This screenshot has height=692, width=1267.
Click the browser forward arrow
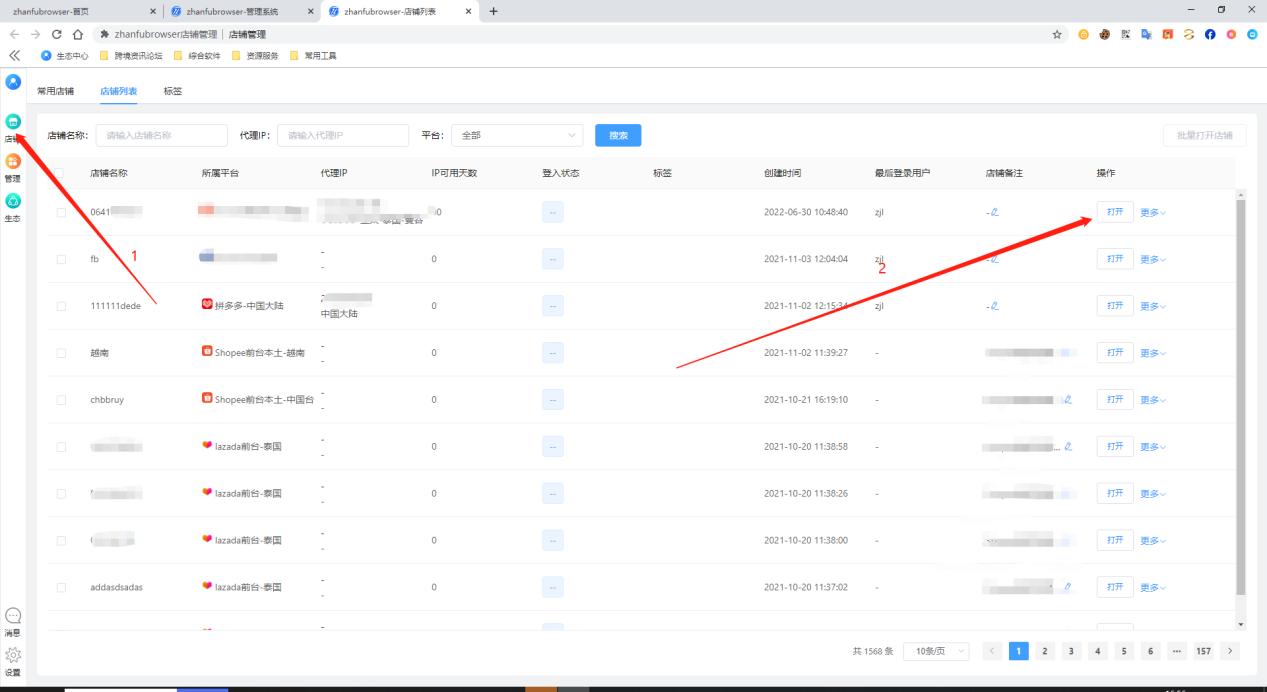35,35
